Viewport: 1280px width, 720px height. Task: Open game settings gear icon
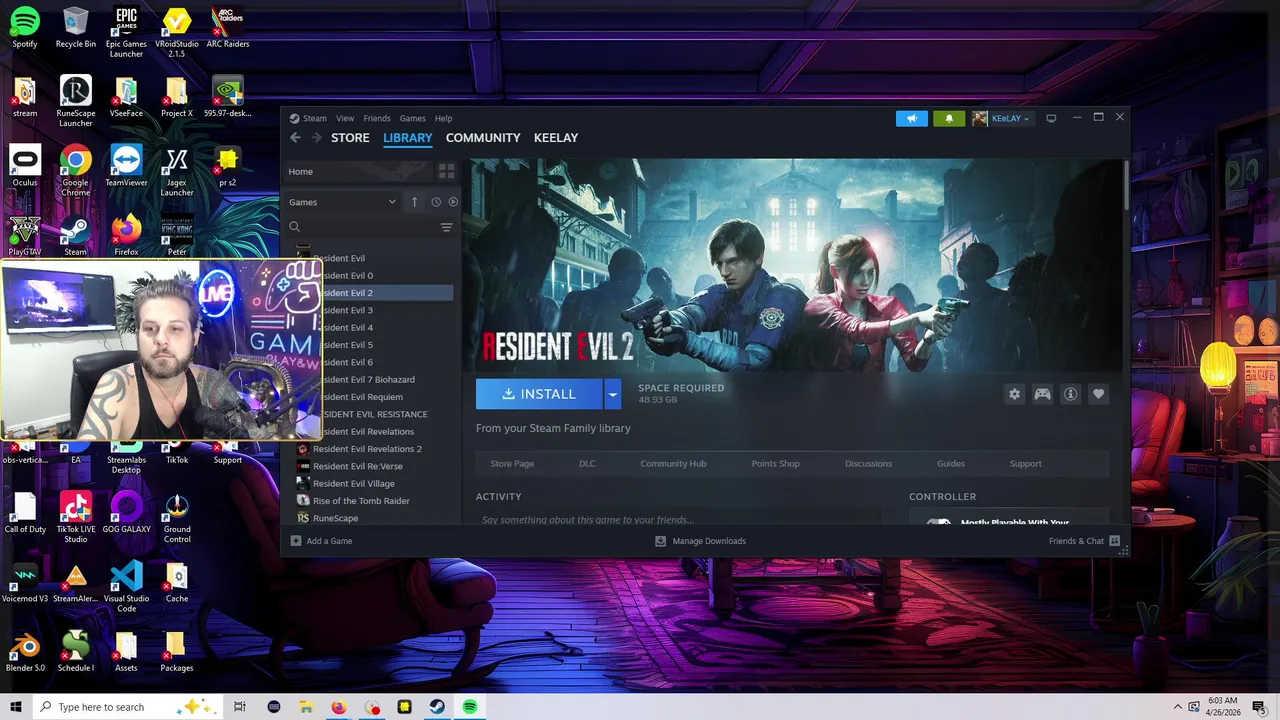(1014, 394)
